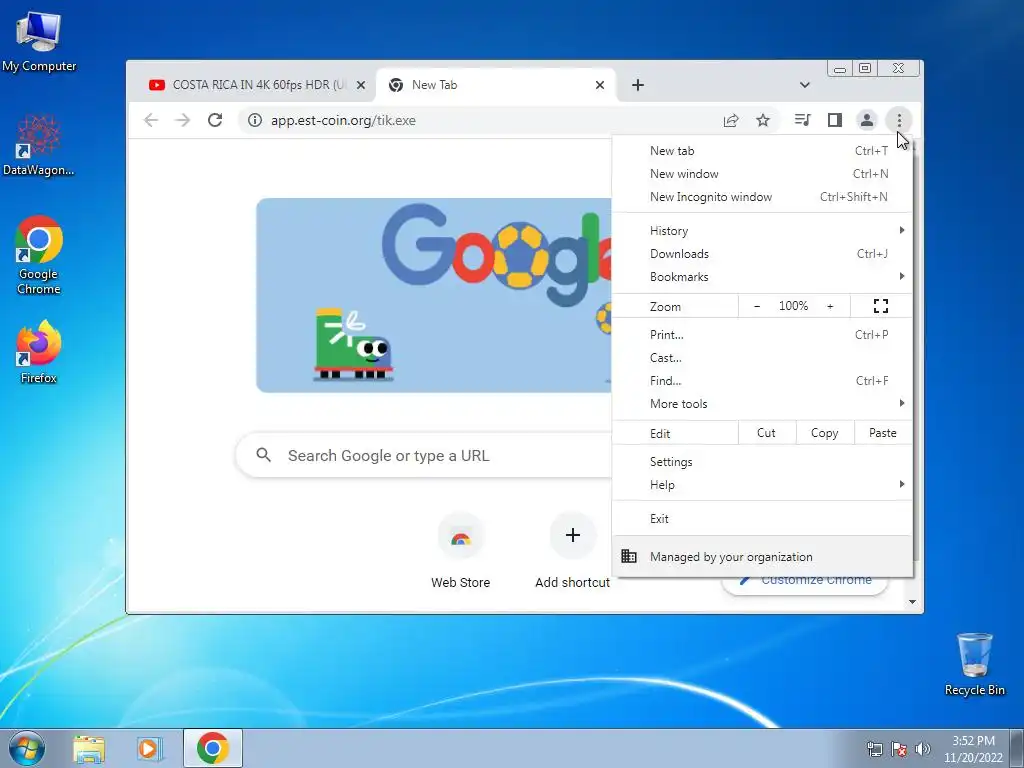Click the network tray icon
Screen dimensions: 1024x768
point(874,749)
